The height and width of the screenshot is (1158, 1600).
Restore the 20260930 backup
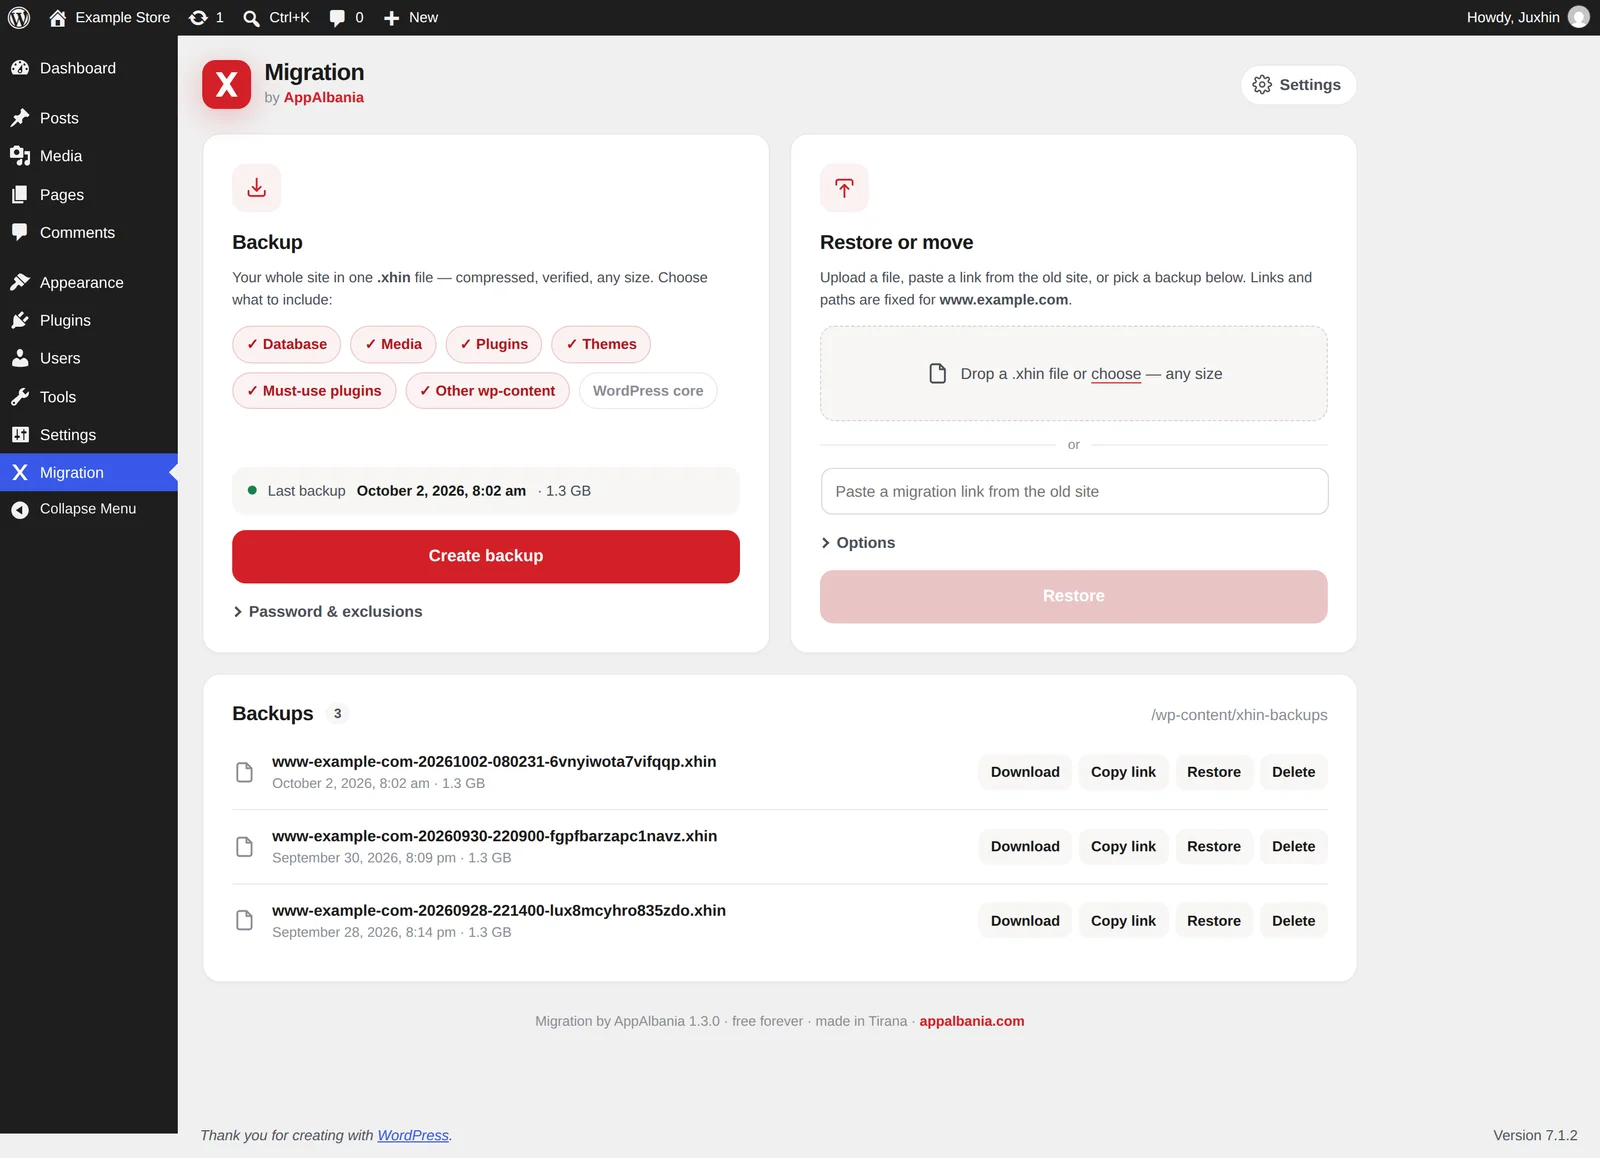pyautogui.click(x=1214, y=847)
